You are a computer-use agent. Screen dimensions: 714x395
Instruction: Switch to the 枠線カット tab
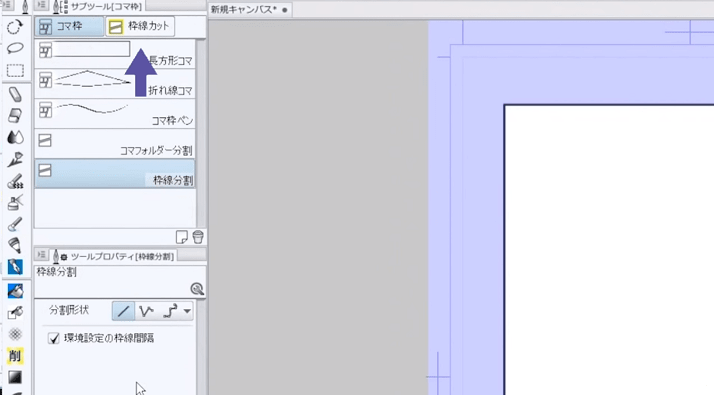tap(140, 26)
